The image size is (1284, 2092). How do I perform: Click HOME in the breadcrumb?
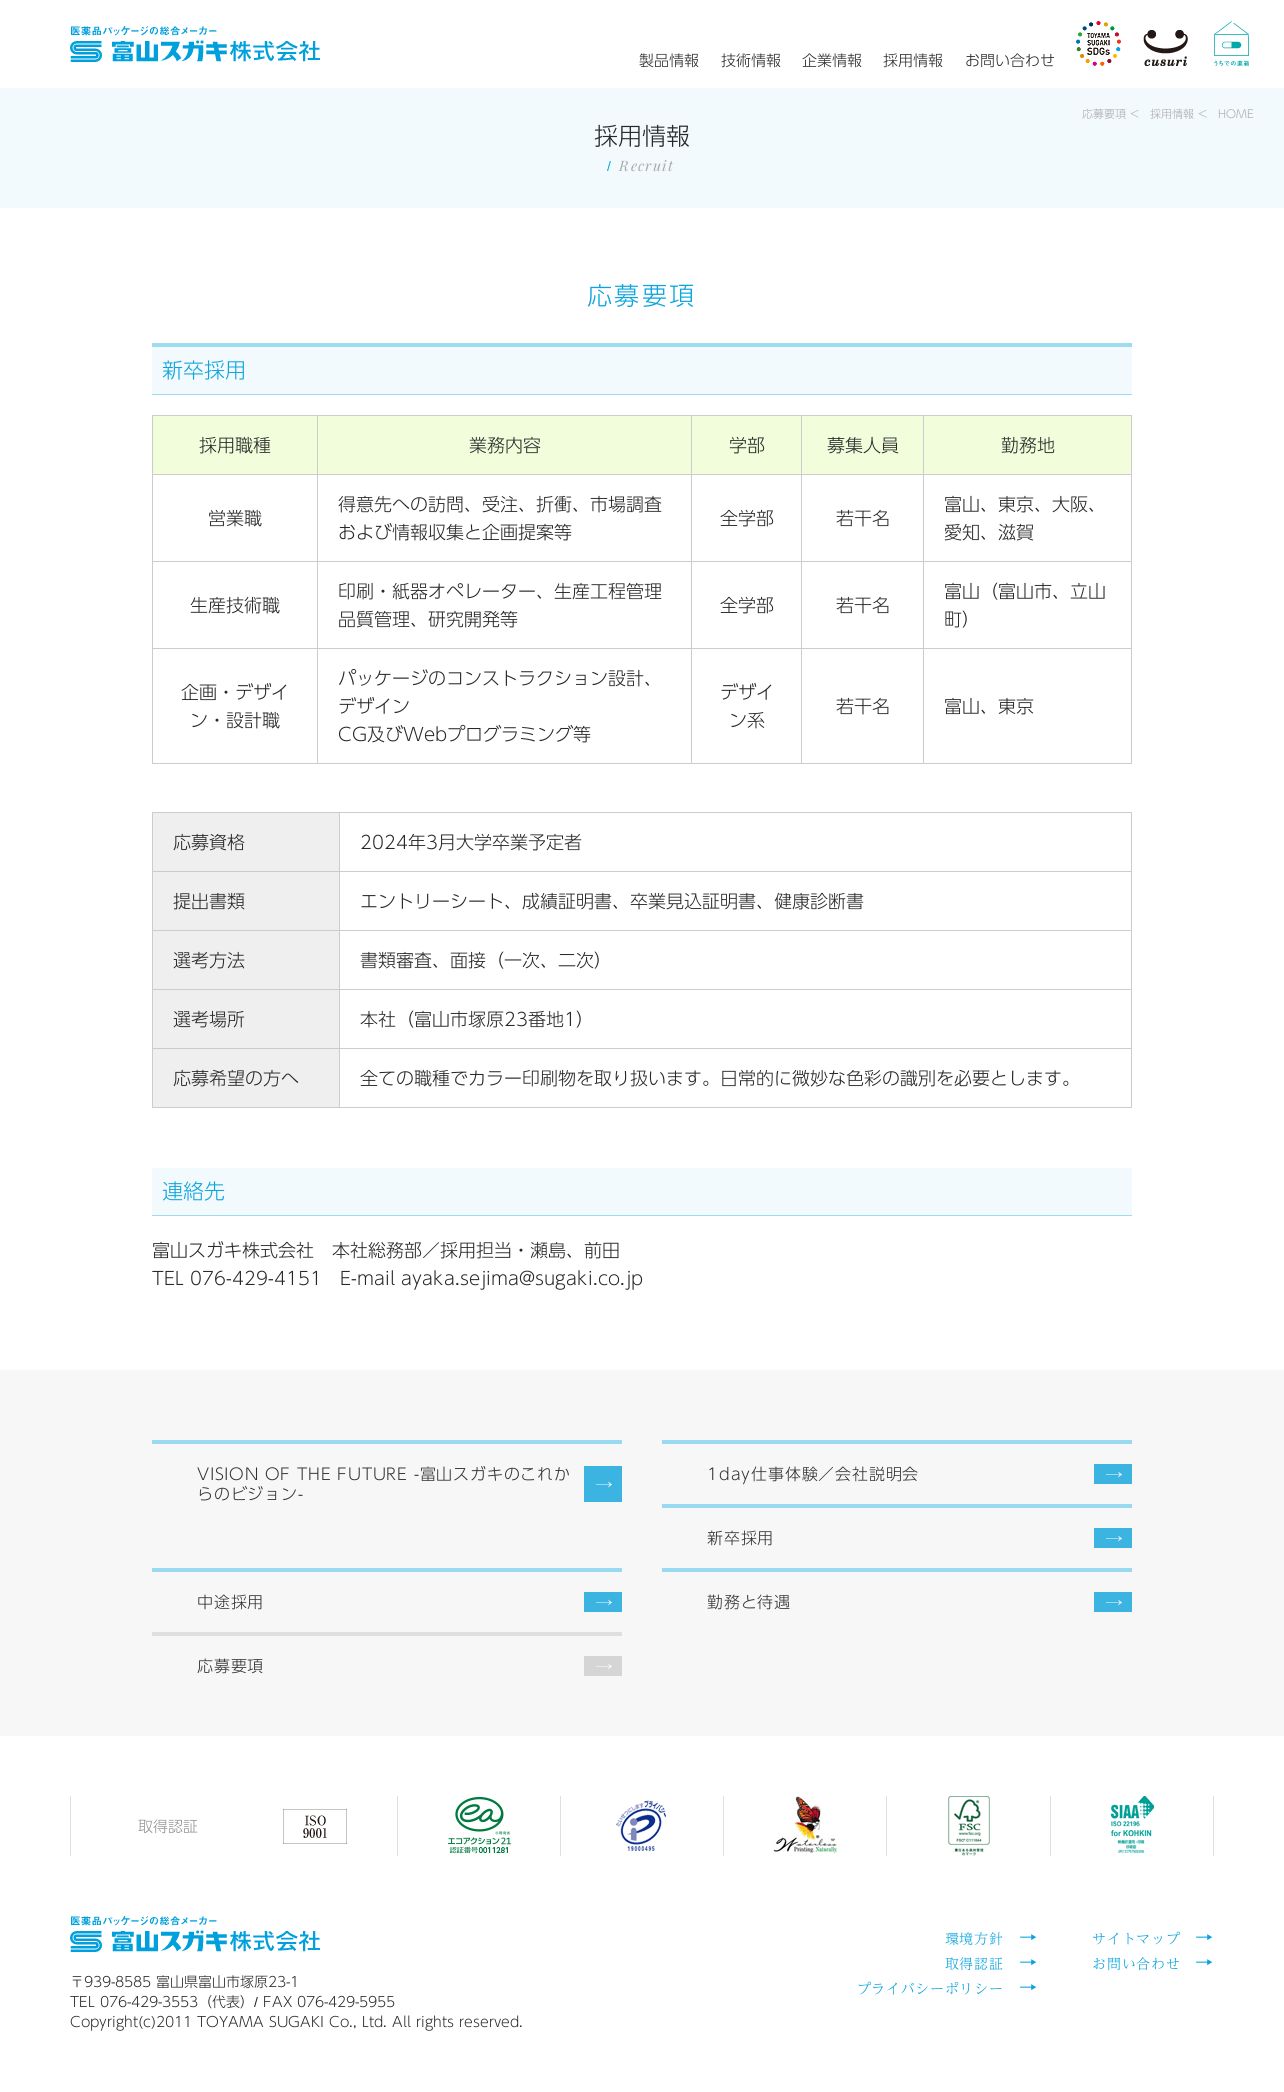(1235, 114)
